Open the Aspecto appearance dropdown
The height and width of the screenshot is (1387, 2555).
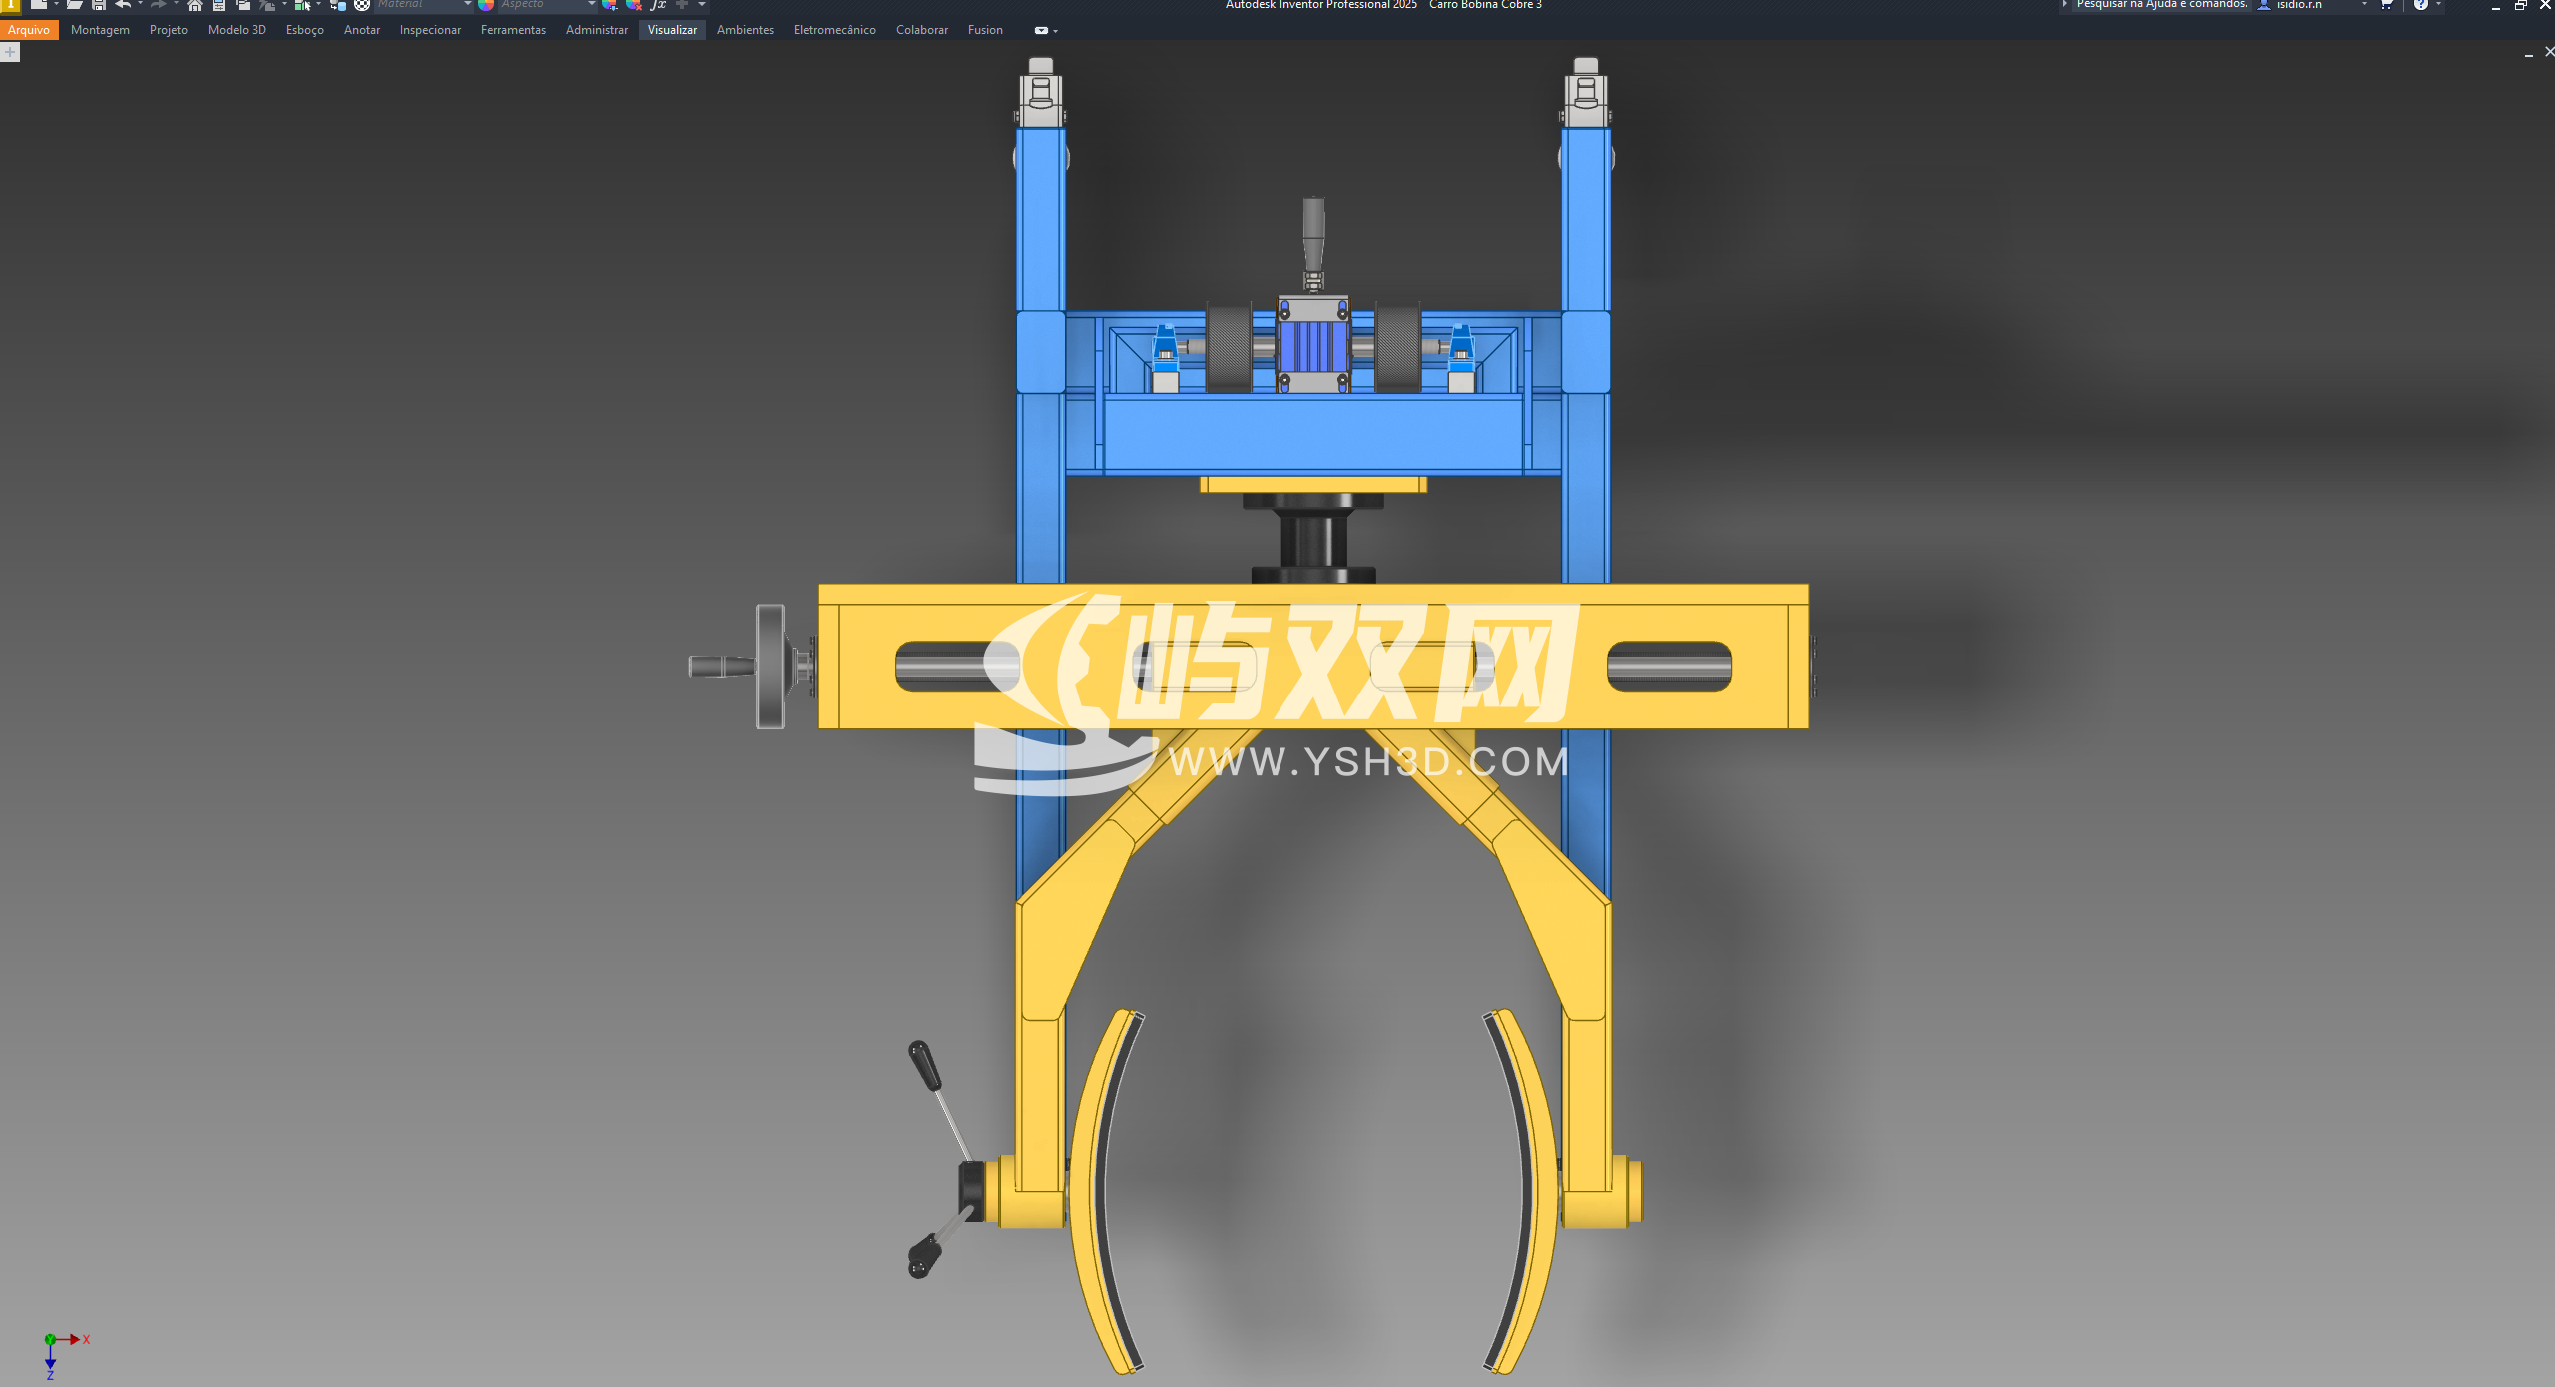[591, 5]
